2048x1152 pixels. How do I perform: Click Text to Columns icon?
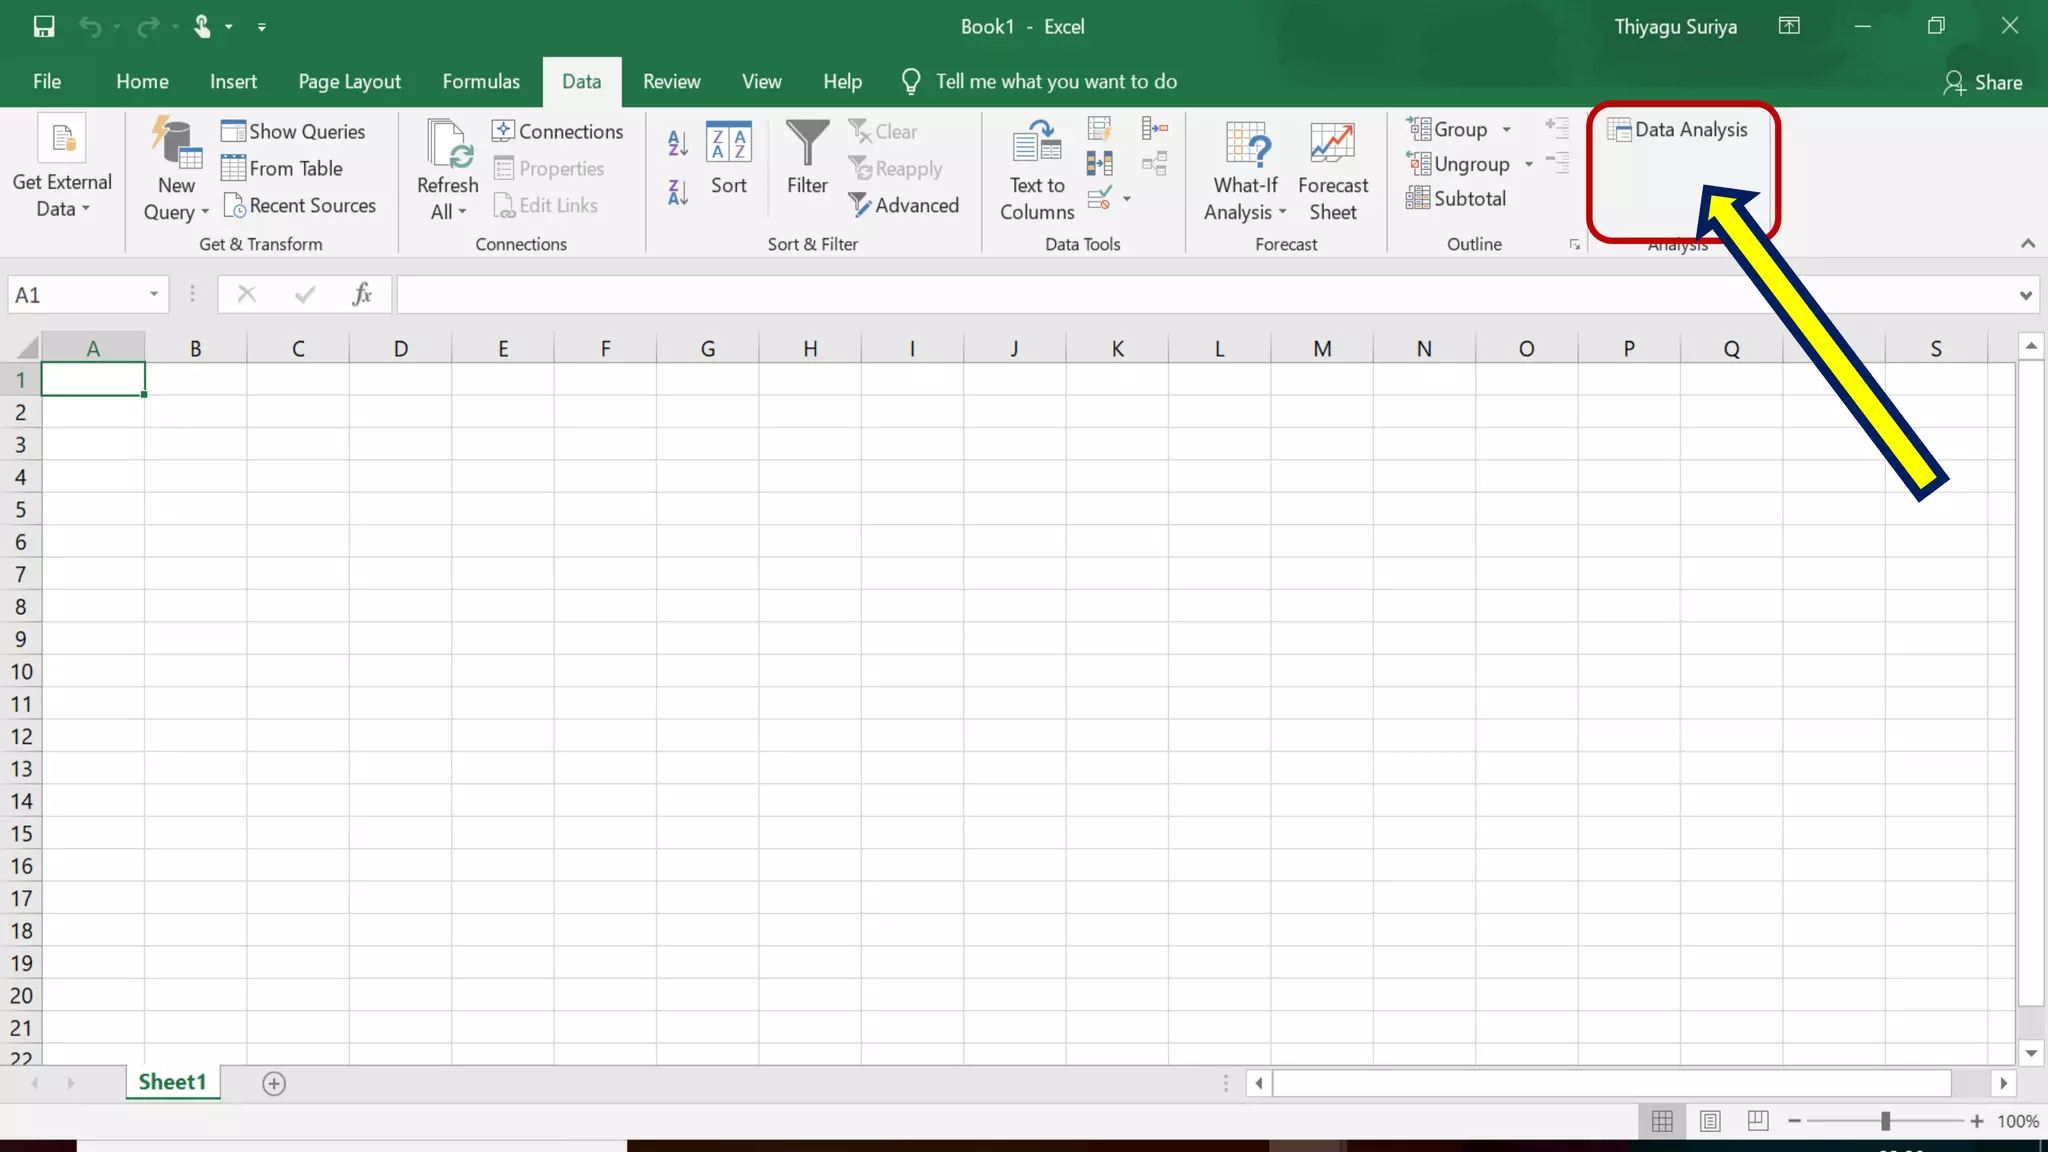tap(1037, 143)
